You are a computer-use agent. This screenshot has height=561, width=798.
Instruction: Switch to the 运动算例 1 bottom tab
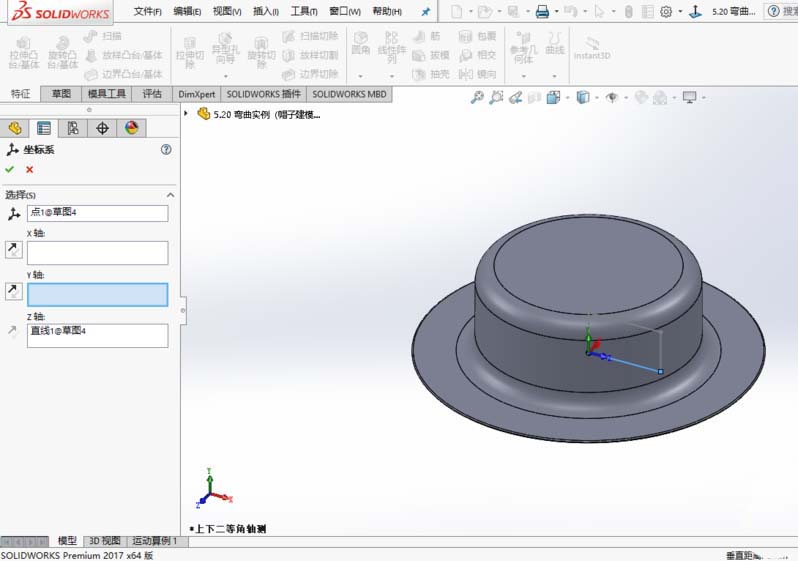coord(155,541)
